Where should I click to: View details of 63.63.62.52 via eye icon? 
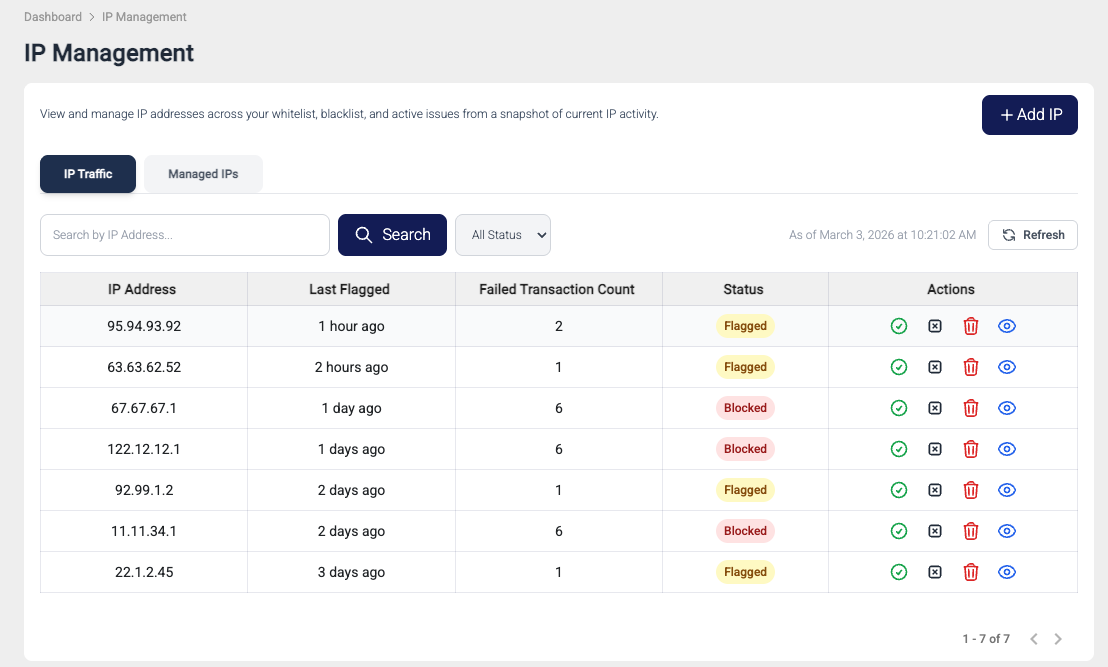pyautogui.click(x=1006, y=367)
